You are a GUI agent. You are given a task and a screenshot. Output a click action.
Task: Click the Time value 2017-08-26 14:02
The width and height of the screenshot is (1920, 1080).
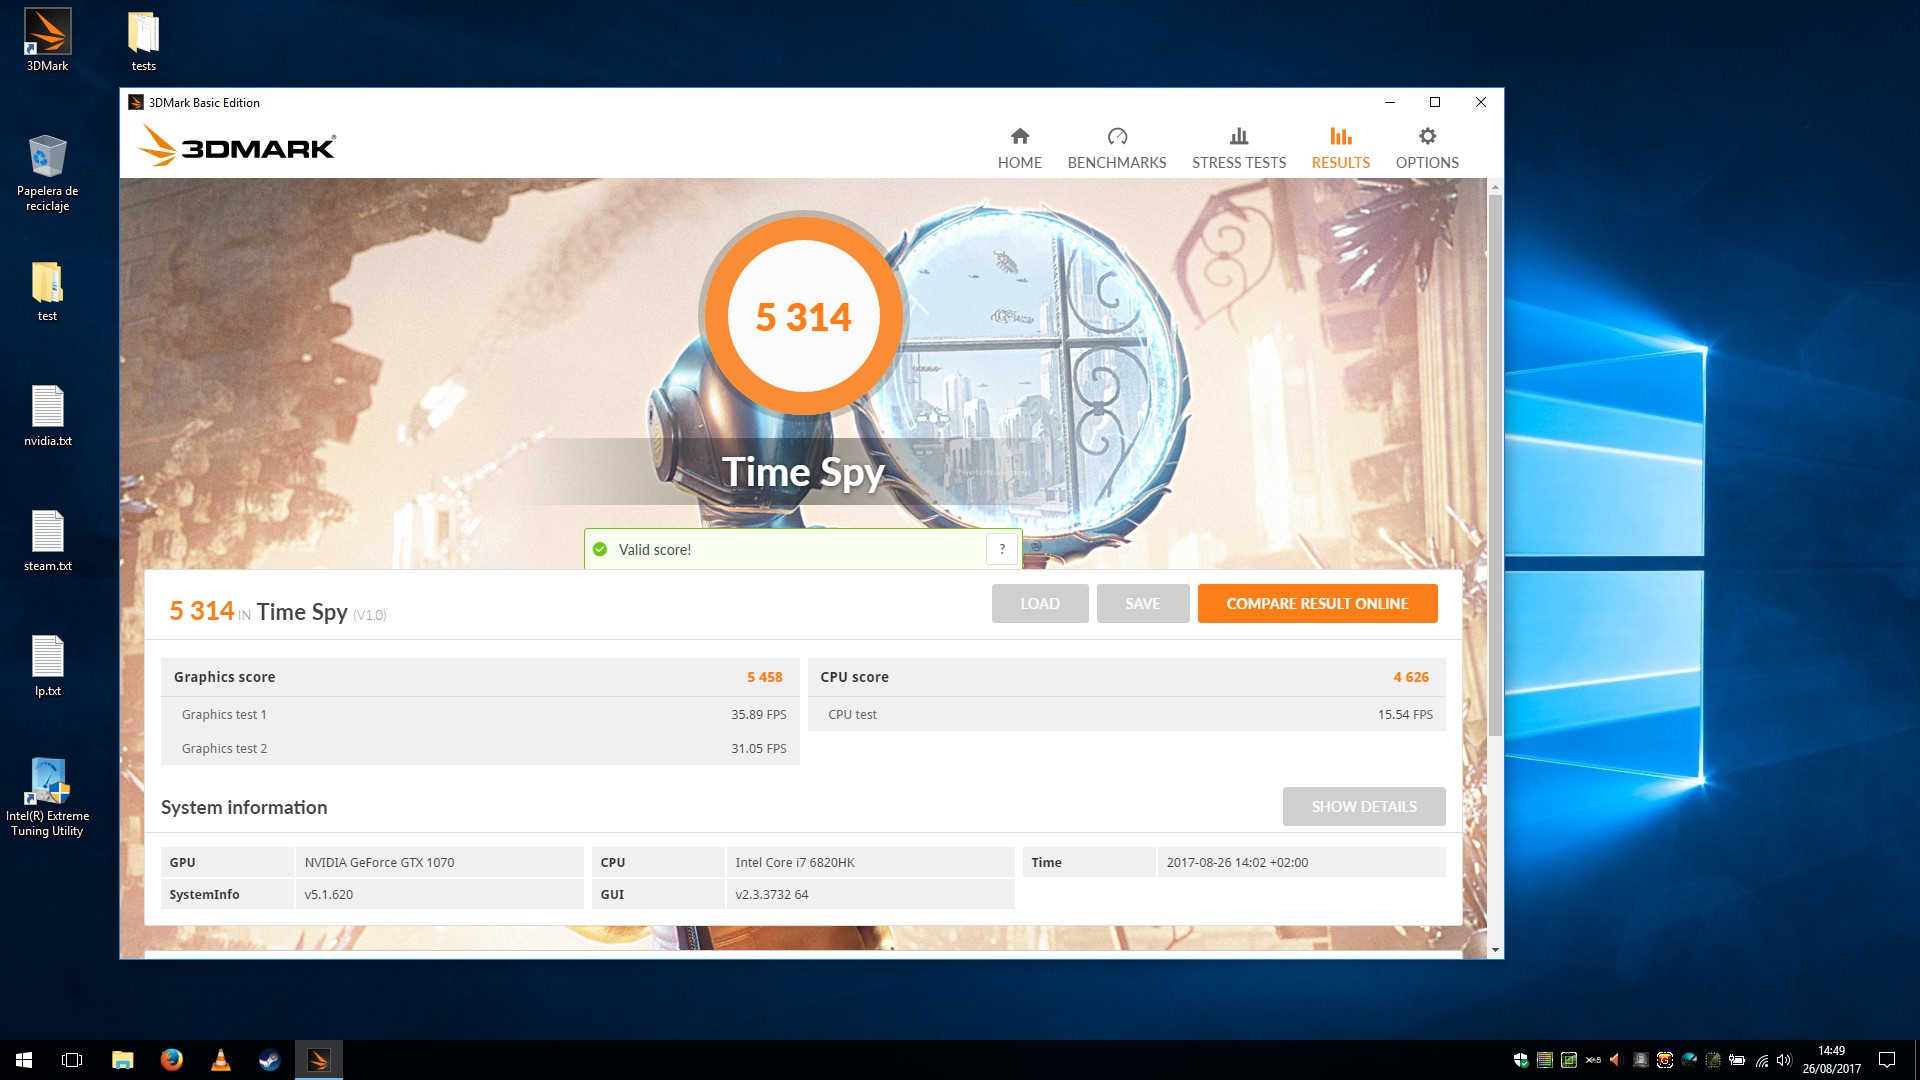[x=1237, y=862]
